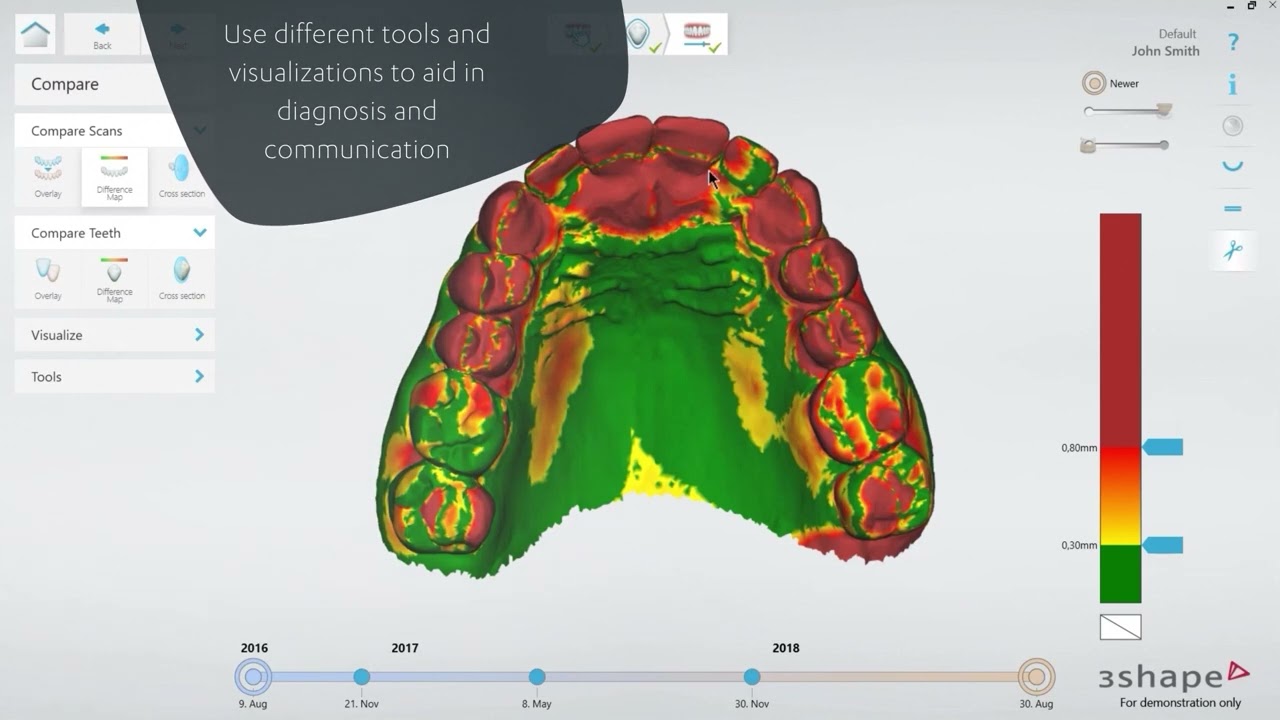Click the Compare Scans header label
This screenshot has height=720, width=1280.
click(77, 131)
